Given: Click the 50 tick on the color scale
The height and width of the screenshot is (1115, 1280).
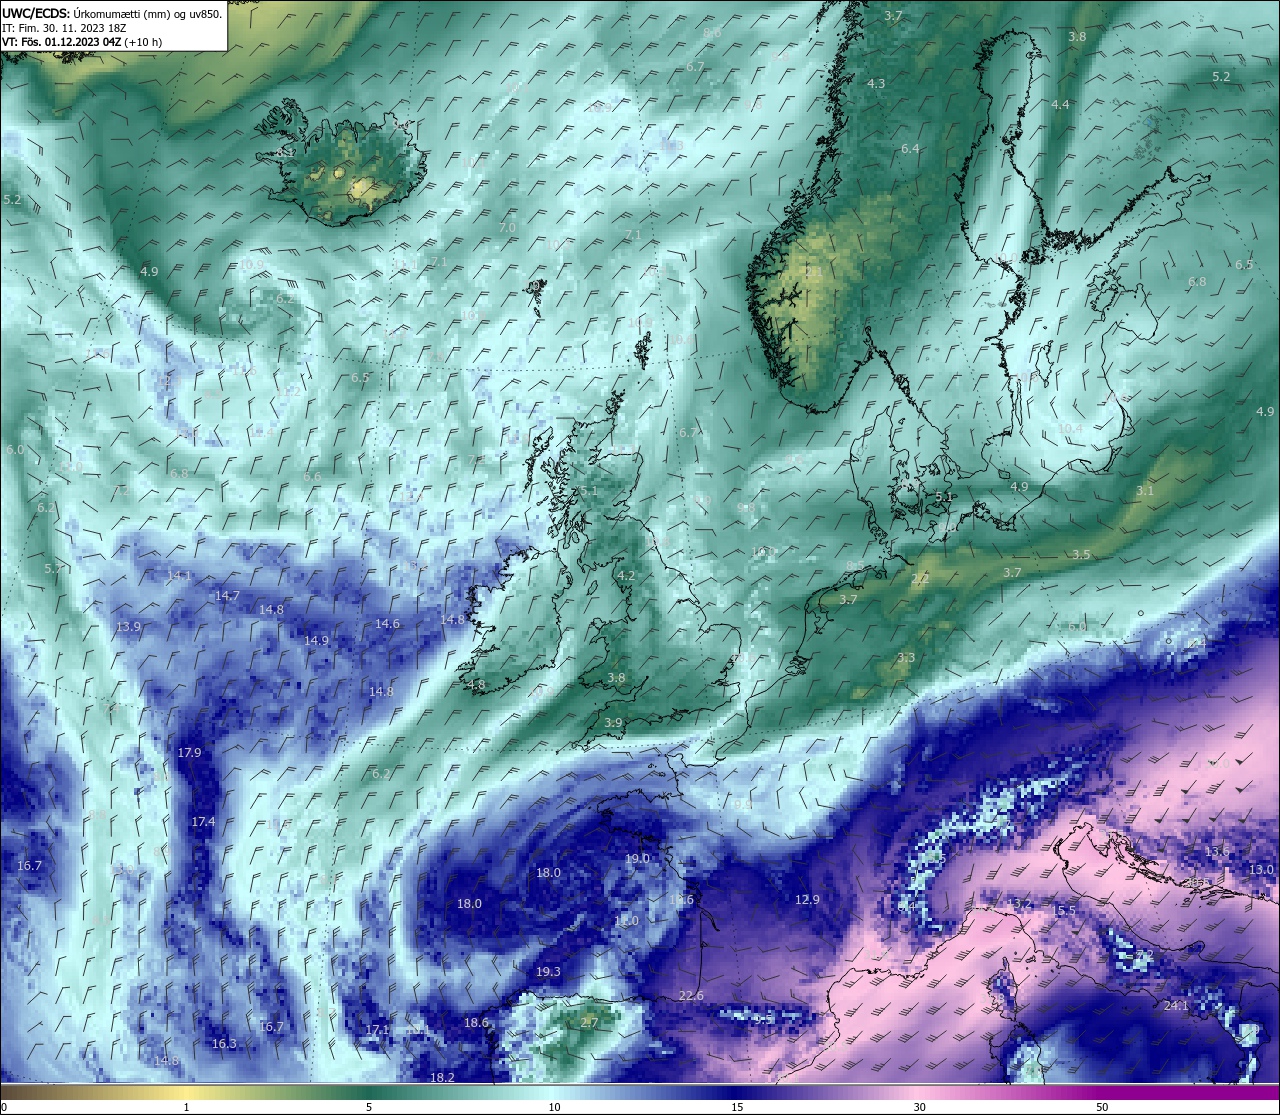Looking at the screenshot, I should pyautogui.click(x=1102, y=1107).
